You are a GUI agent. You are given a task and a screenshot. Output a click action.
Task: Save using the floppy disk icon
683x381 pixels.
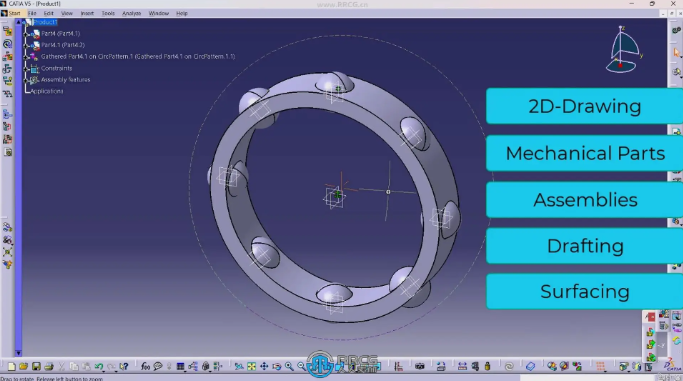pos(36,367)
